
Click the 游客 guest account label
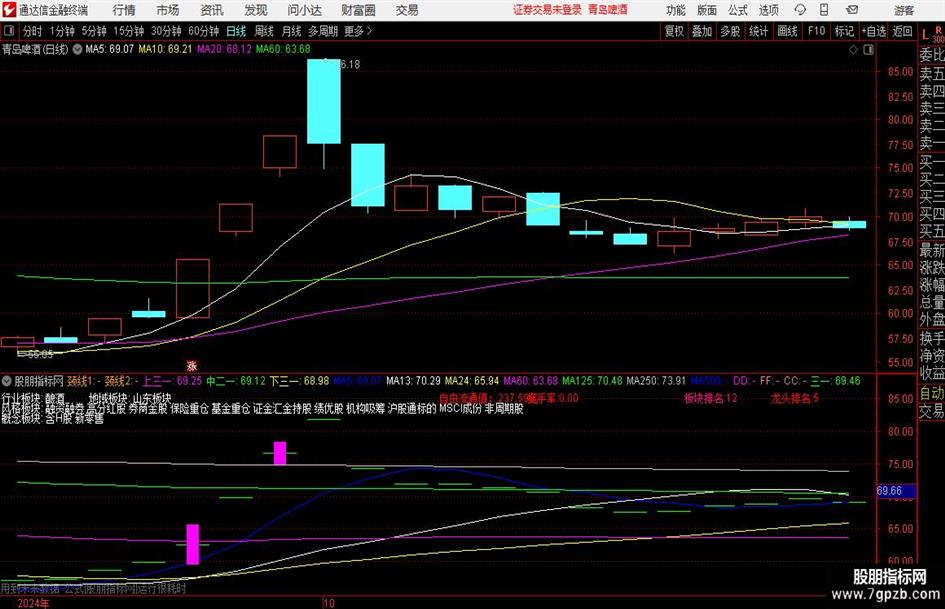point(904,10)
